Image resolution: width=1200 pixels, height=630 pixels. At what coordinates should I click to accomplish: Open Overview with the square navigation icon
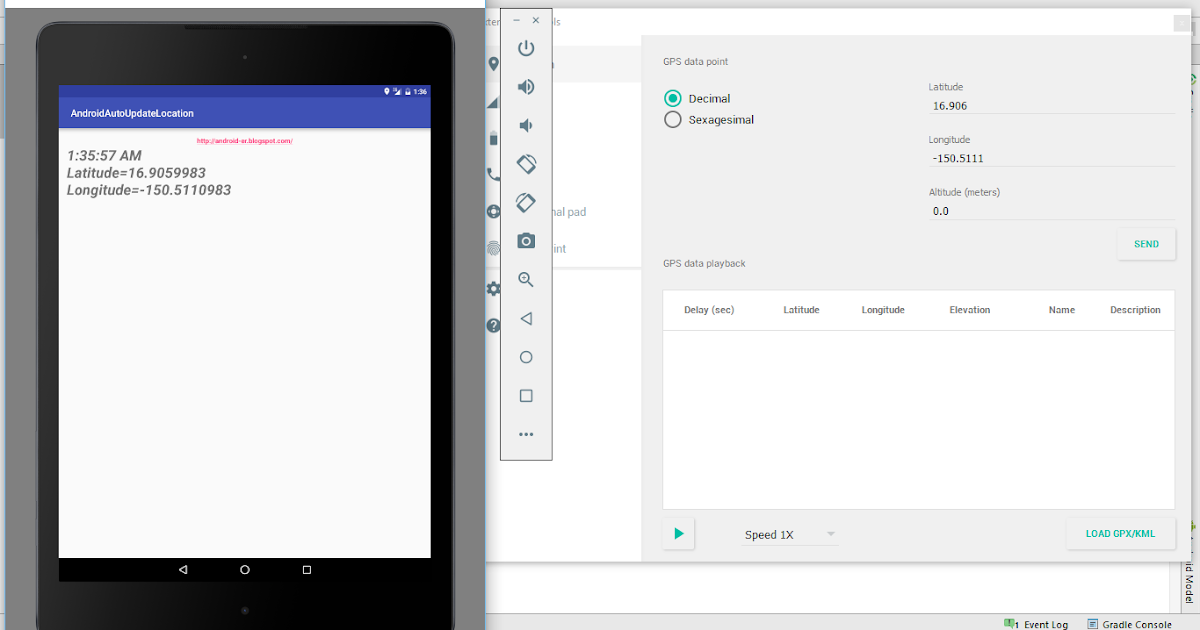coord(526,395)
